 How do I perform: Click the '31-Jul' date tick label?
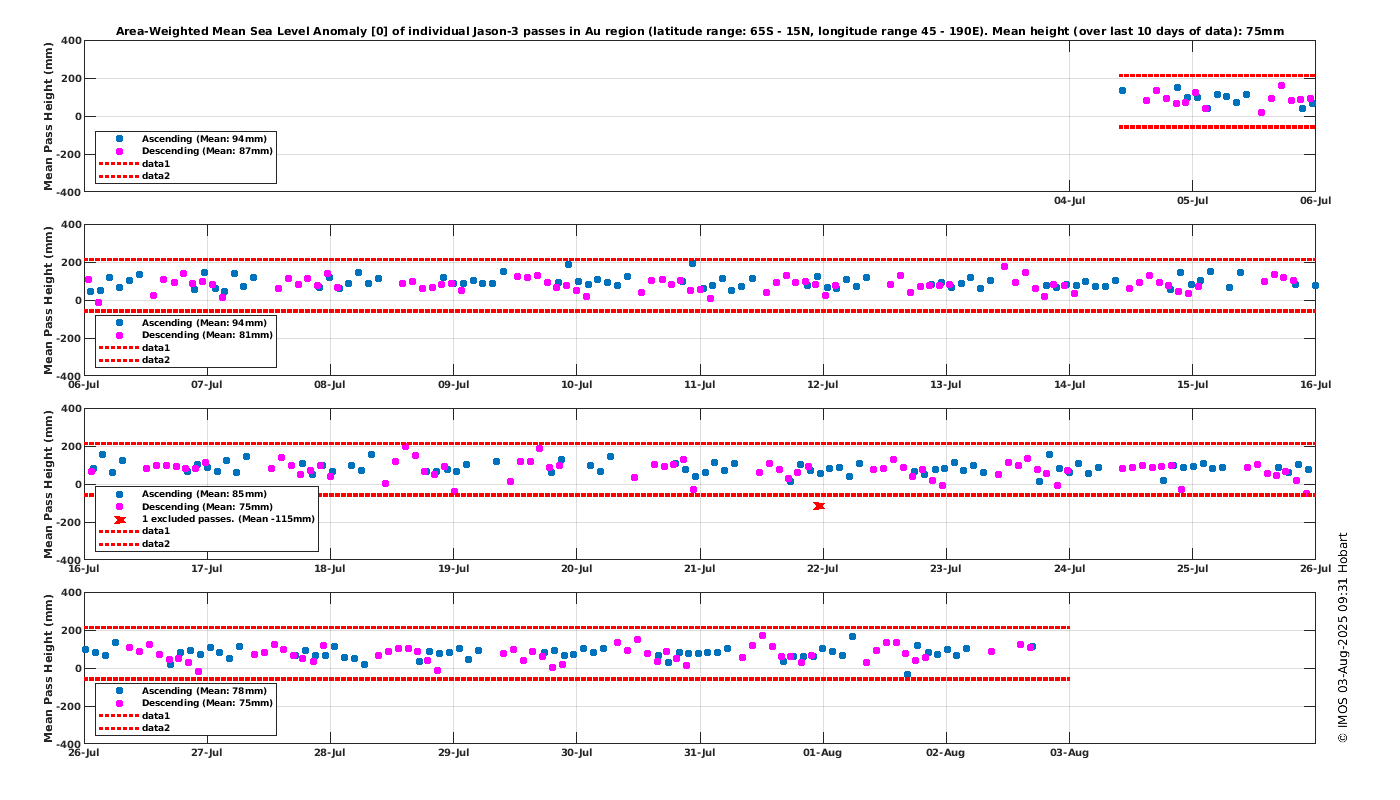click(700, 753)
